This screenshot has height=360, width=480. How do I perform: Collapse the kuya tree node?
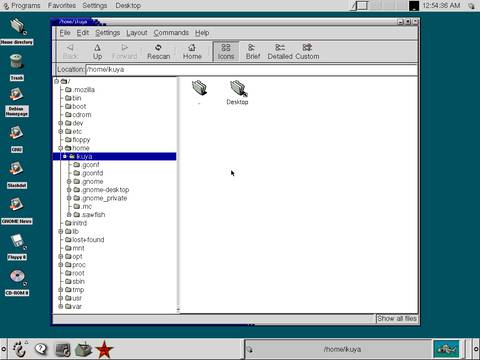click(x=65, y=156)
